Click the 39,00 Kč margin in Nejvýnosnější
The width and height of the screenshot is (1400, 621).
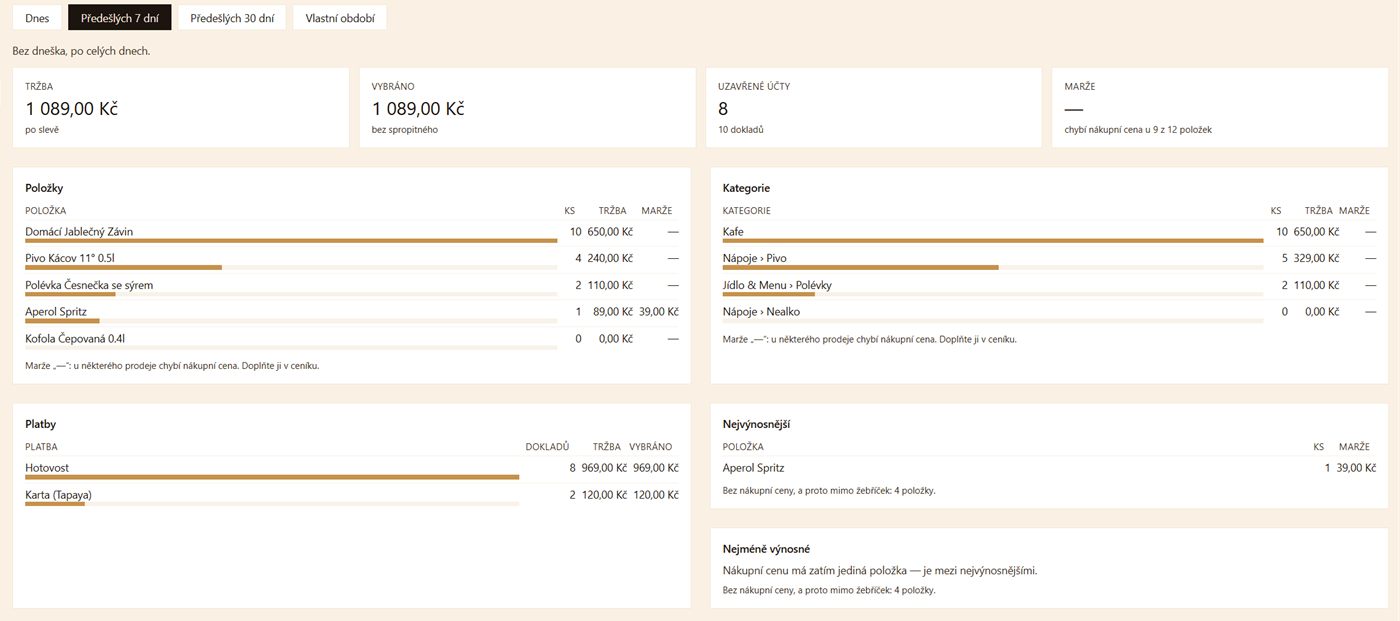1357,468
